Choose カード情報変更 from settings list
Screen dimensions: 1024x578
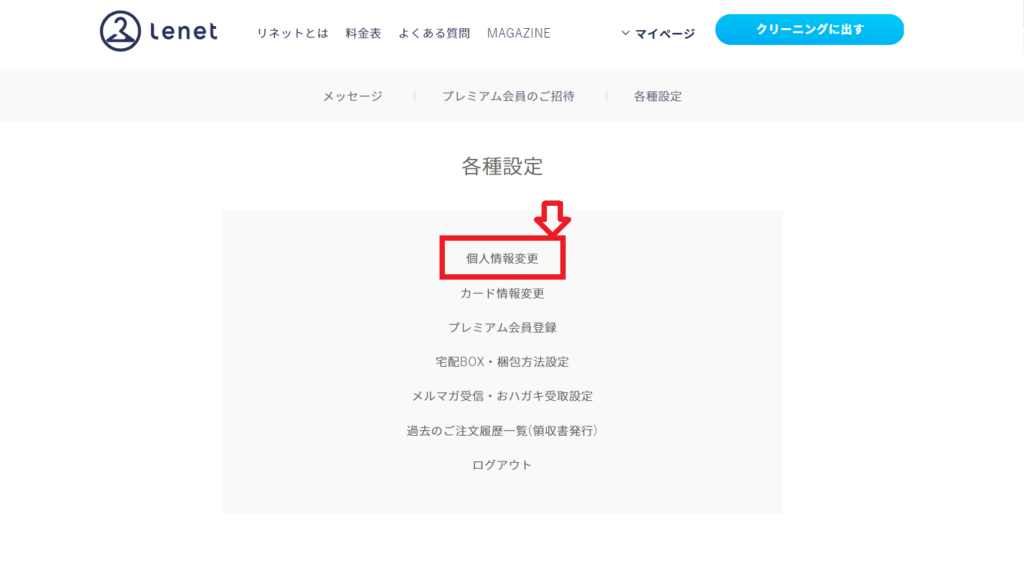pos(502,293)
